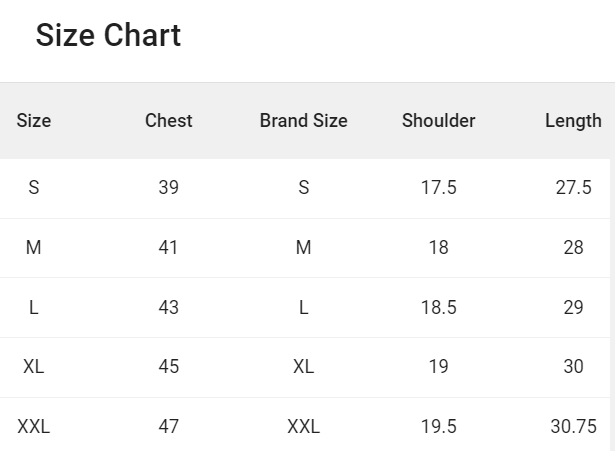Click the Length column header
The height and width of the screenshot is (451, 615).
tap(573, 121)
